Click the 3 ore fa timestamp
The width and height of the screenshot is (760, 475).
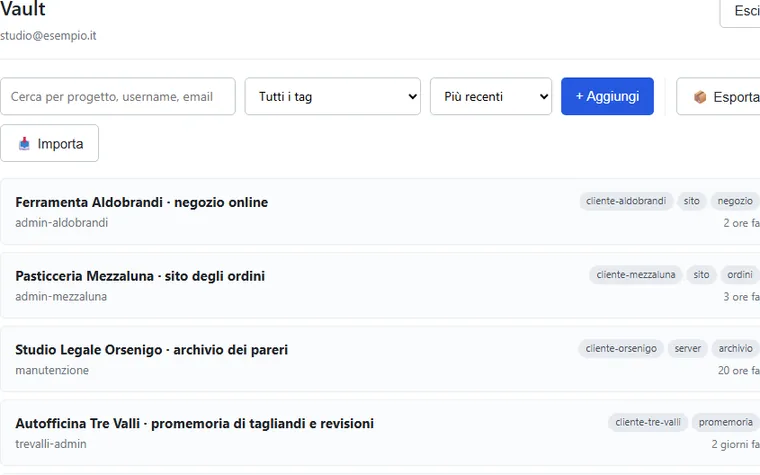(741, 297)
